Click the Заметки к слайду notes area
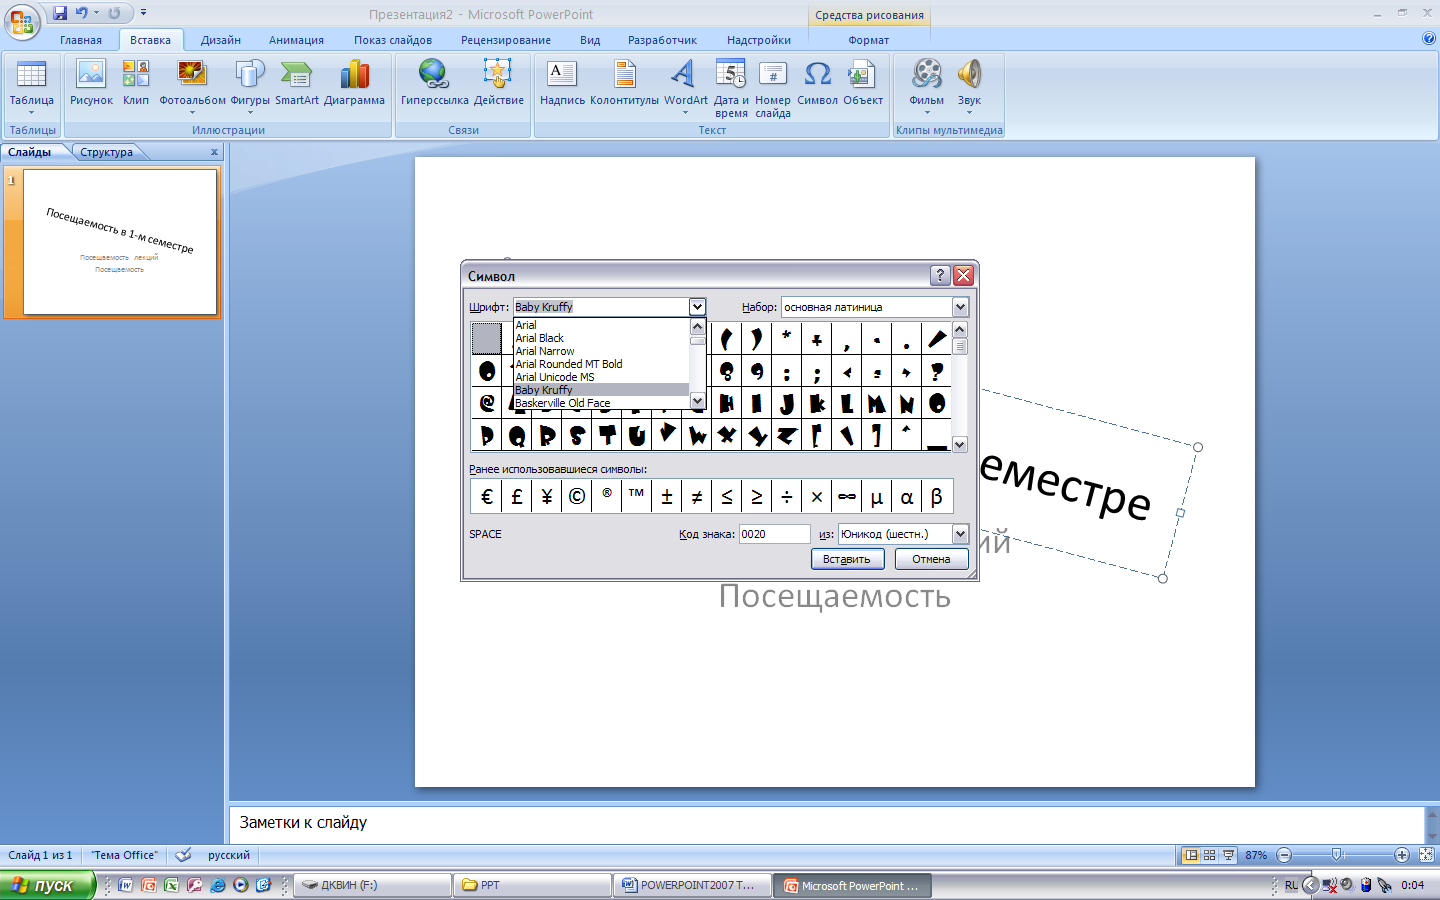 [x=826, y=823]
